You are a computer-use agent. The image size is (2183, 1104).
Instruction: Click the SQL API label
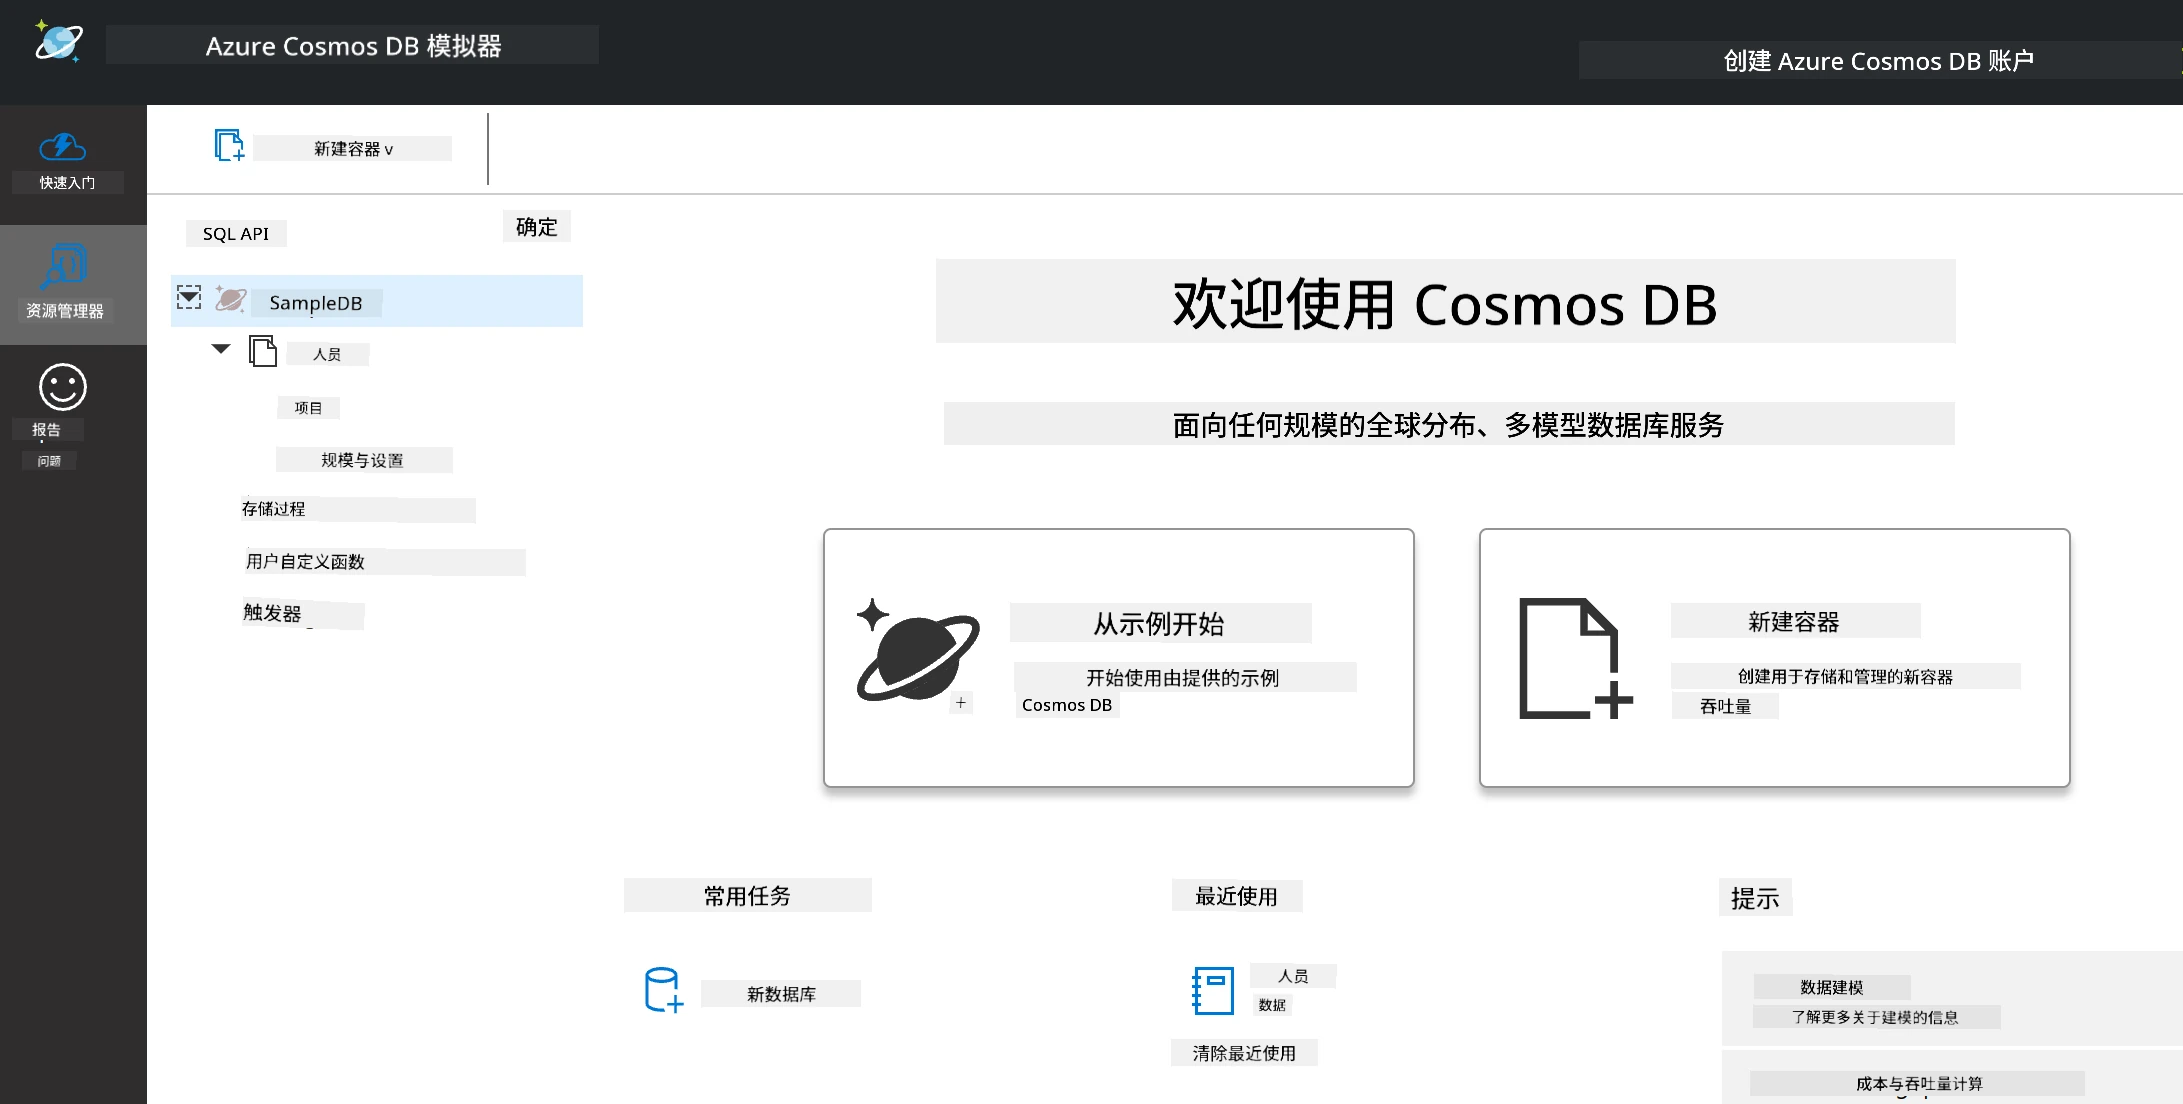[236, 233]
